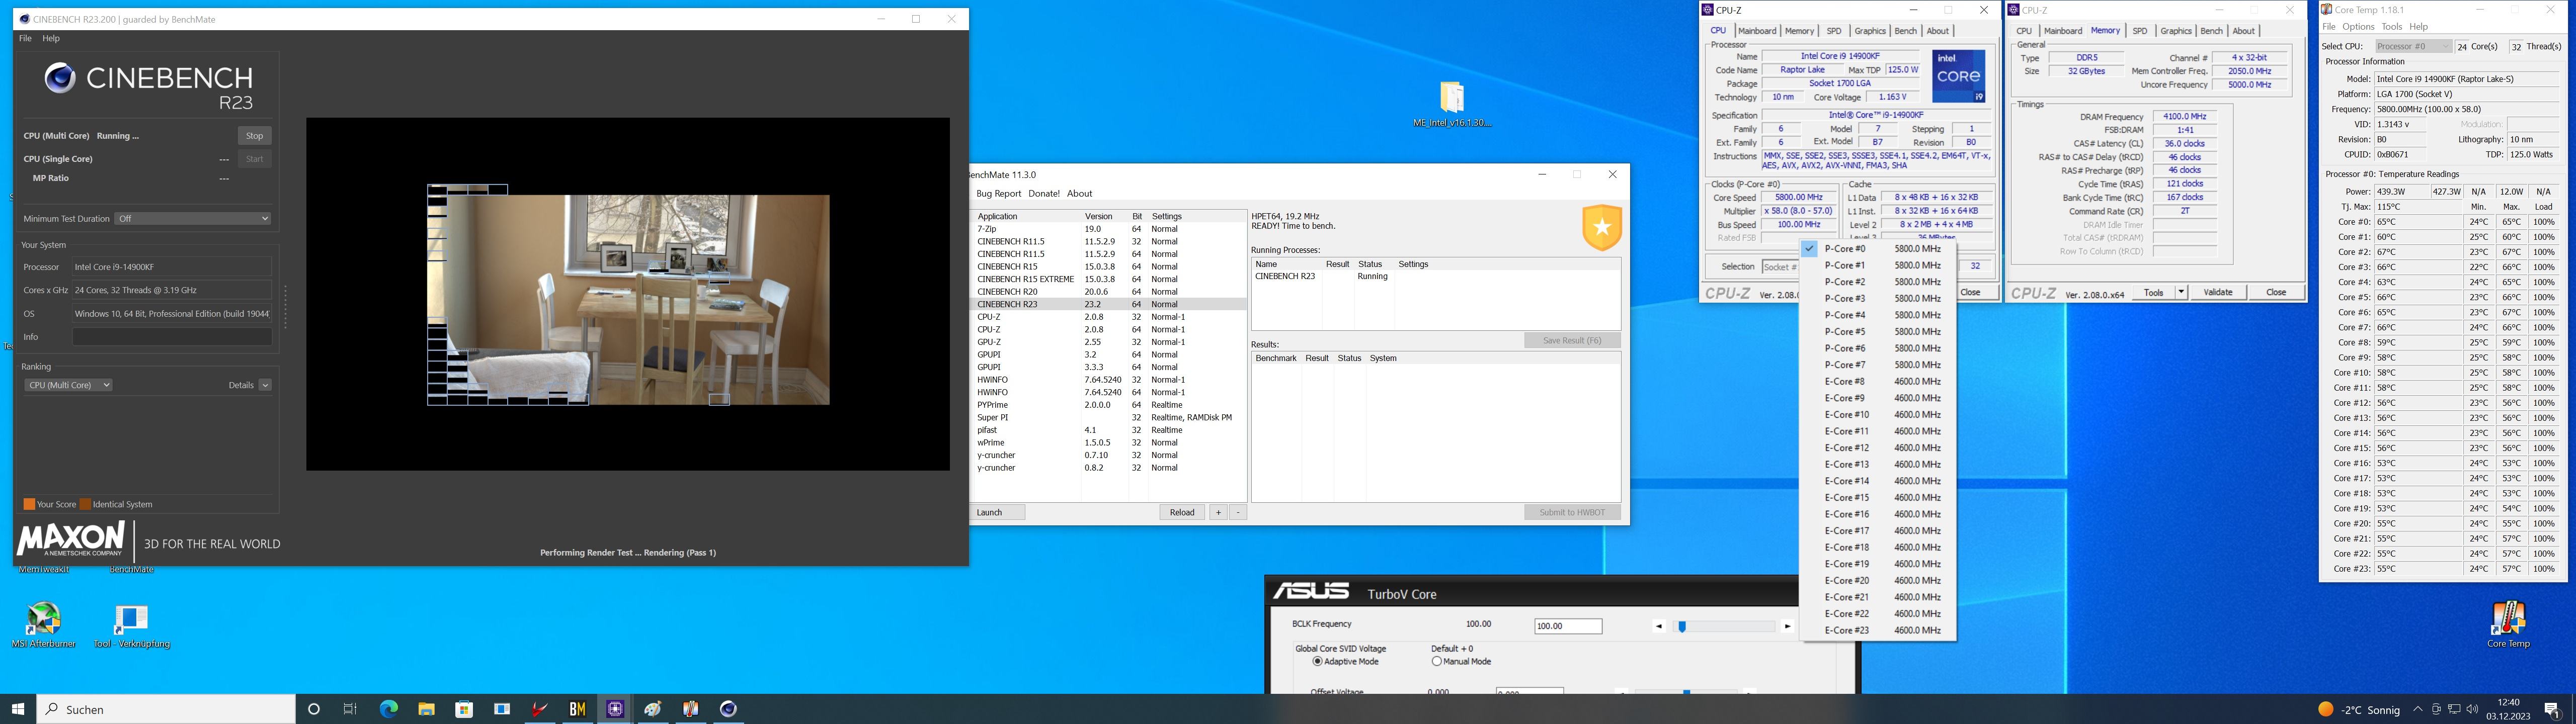Open the Core Temp Select CPU dropdown
The image size is (2576, 724).
(2413, 46)
